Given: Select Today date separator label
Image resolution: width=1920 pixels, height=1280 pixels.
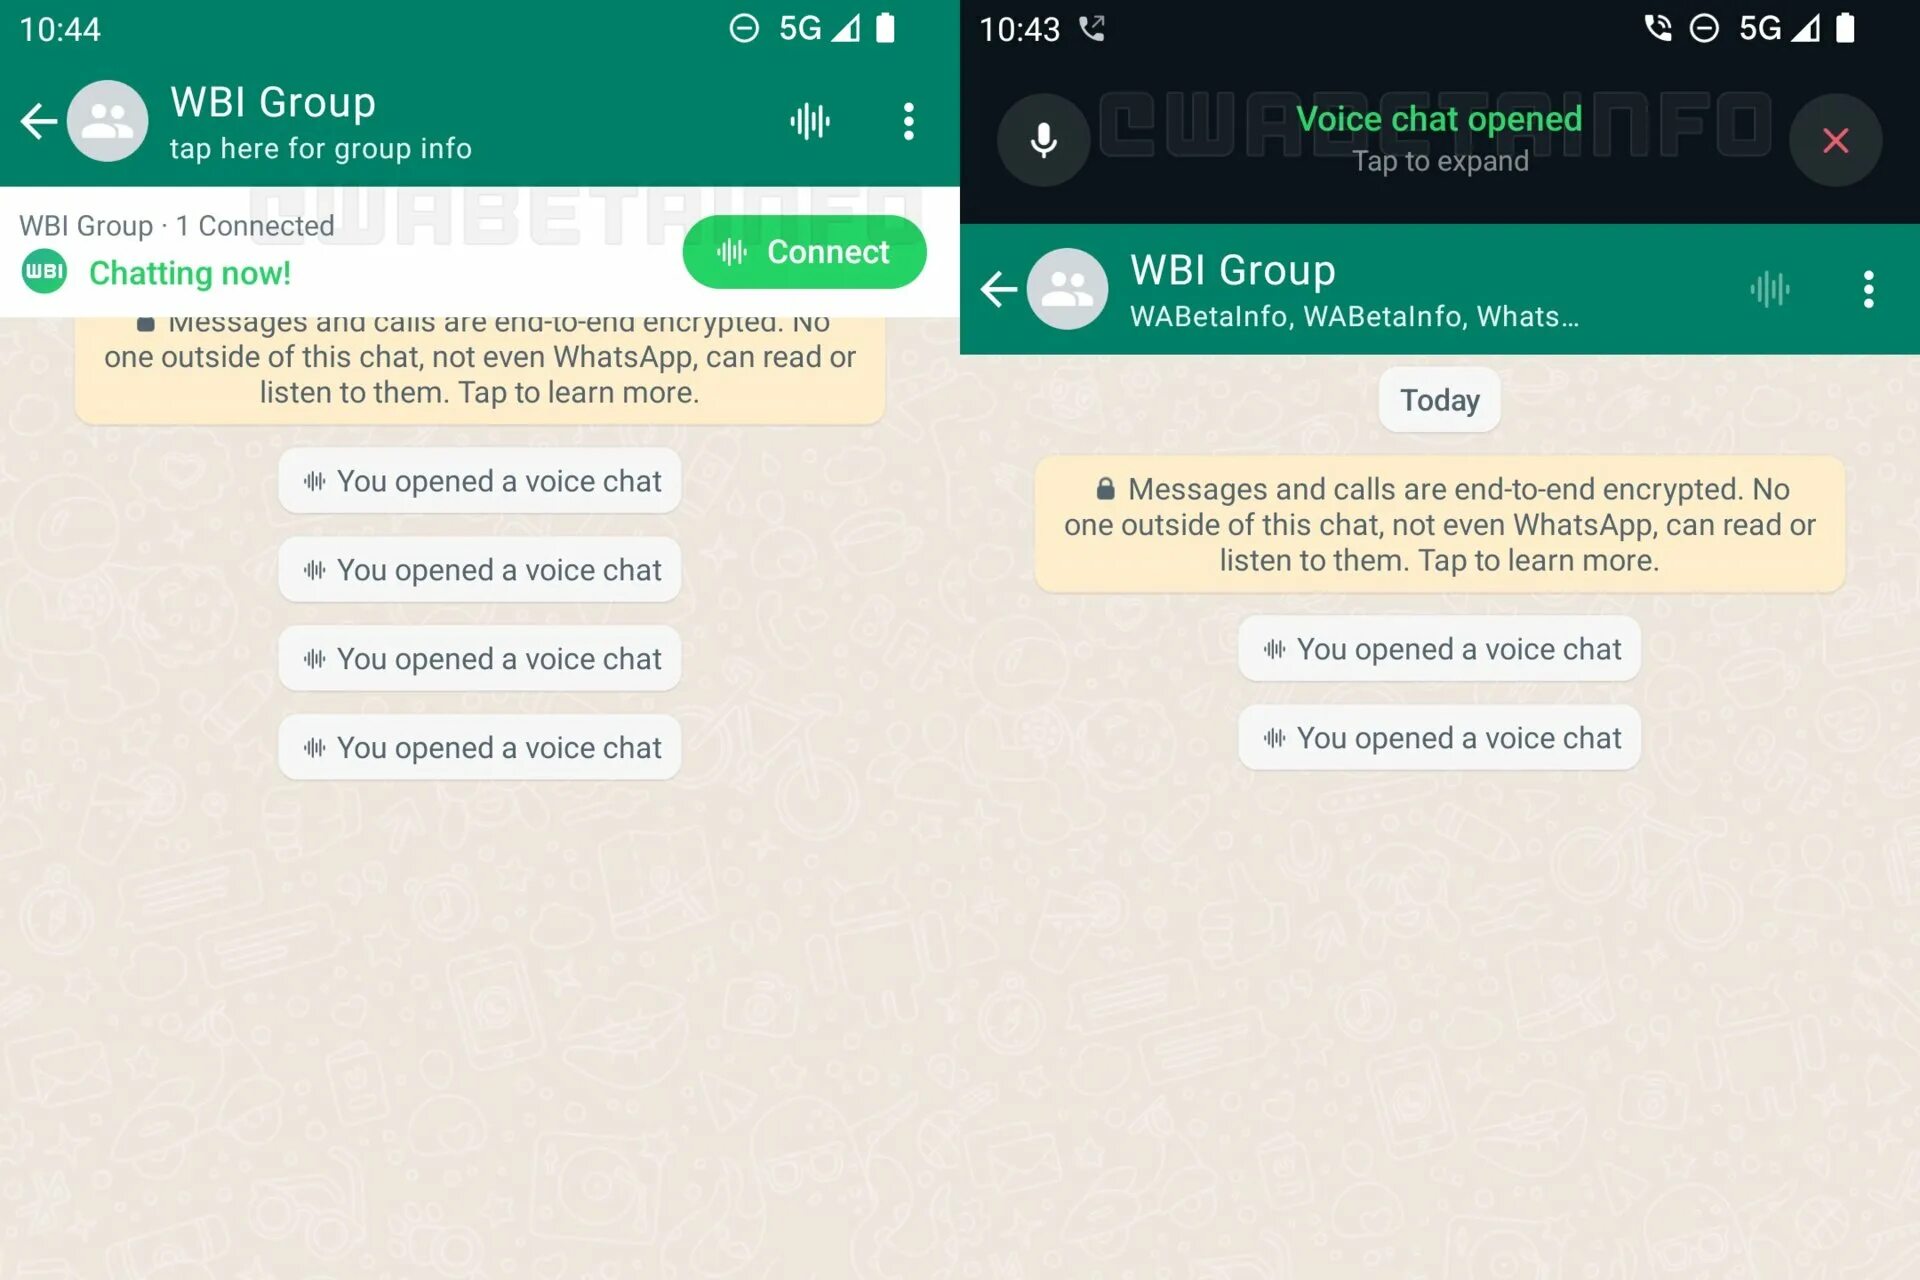Looking at the screenshot, I should [1439, 399].
